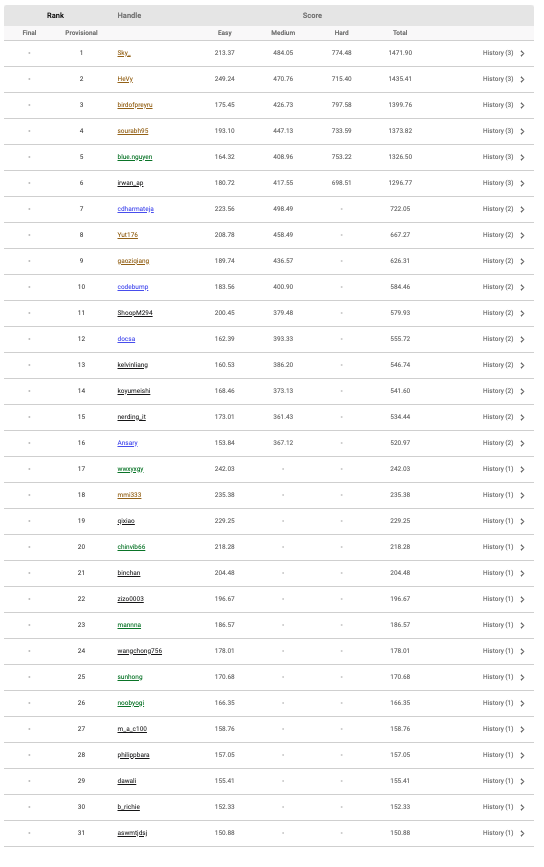Open the mmi333 handle link
The image size is (544, 867).
coord(129,495)
